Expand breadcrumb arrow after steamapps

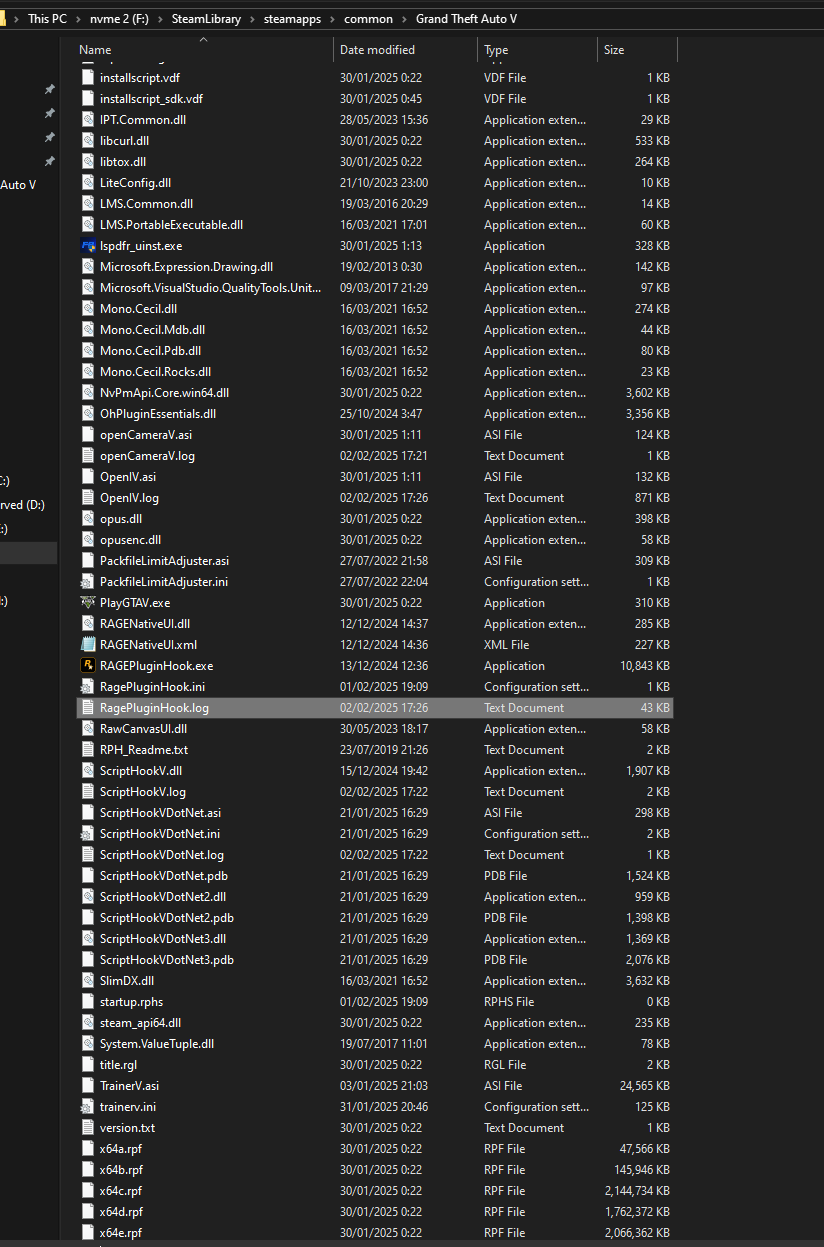(333, 19)
